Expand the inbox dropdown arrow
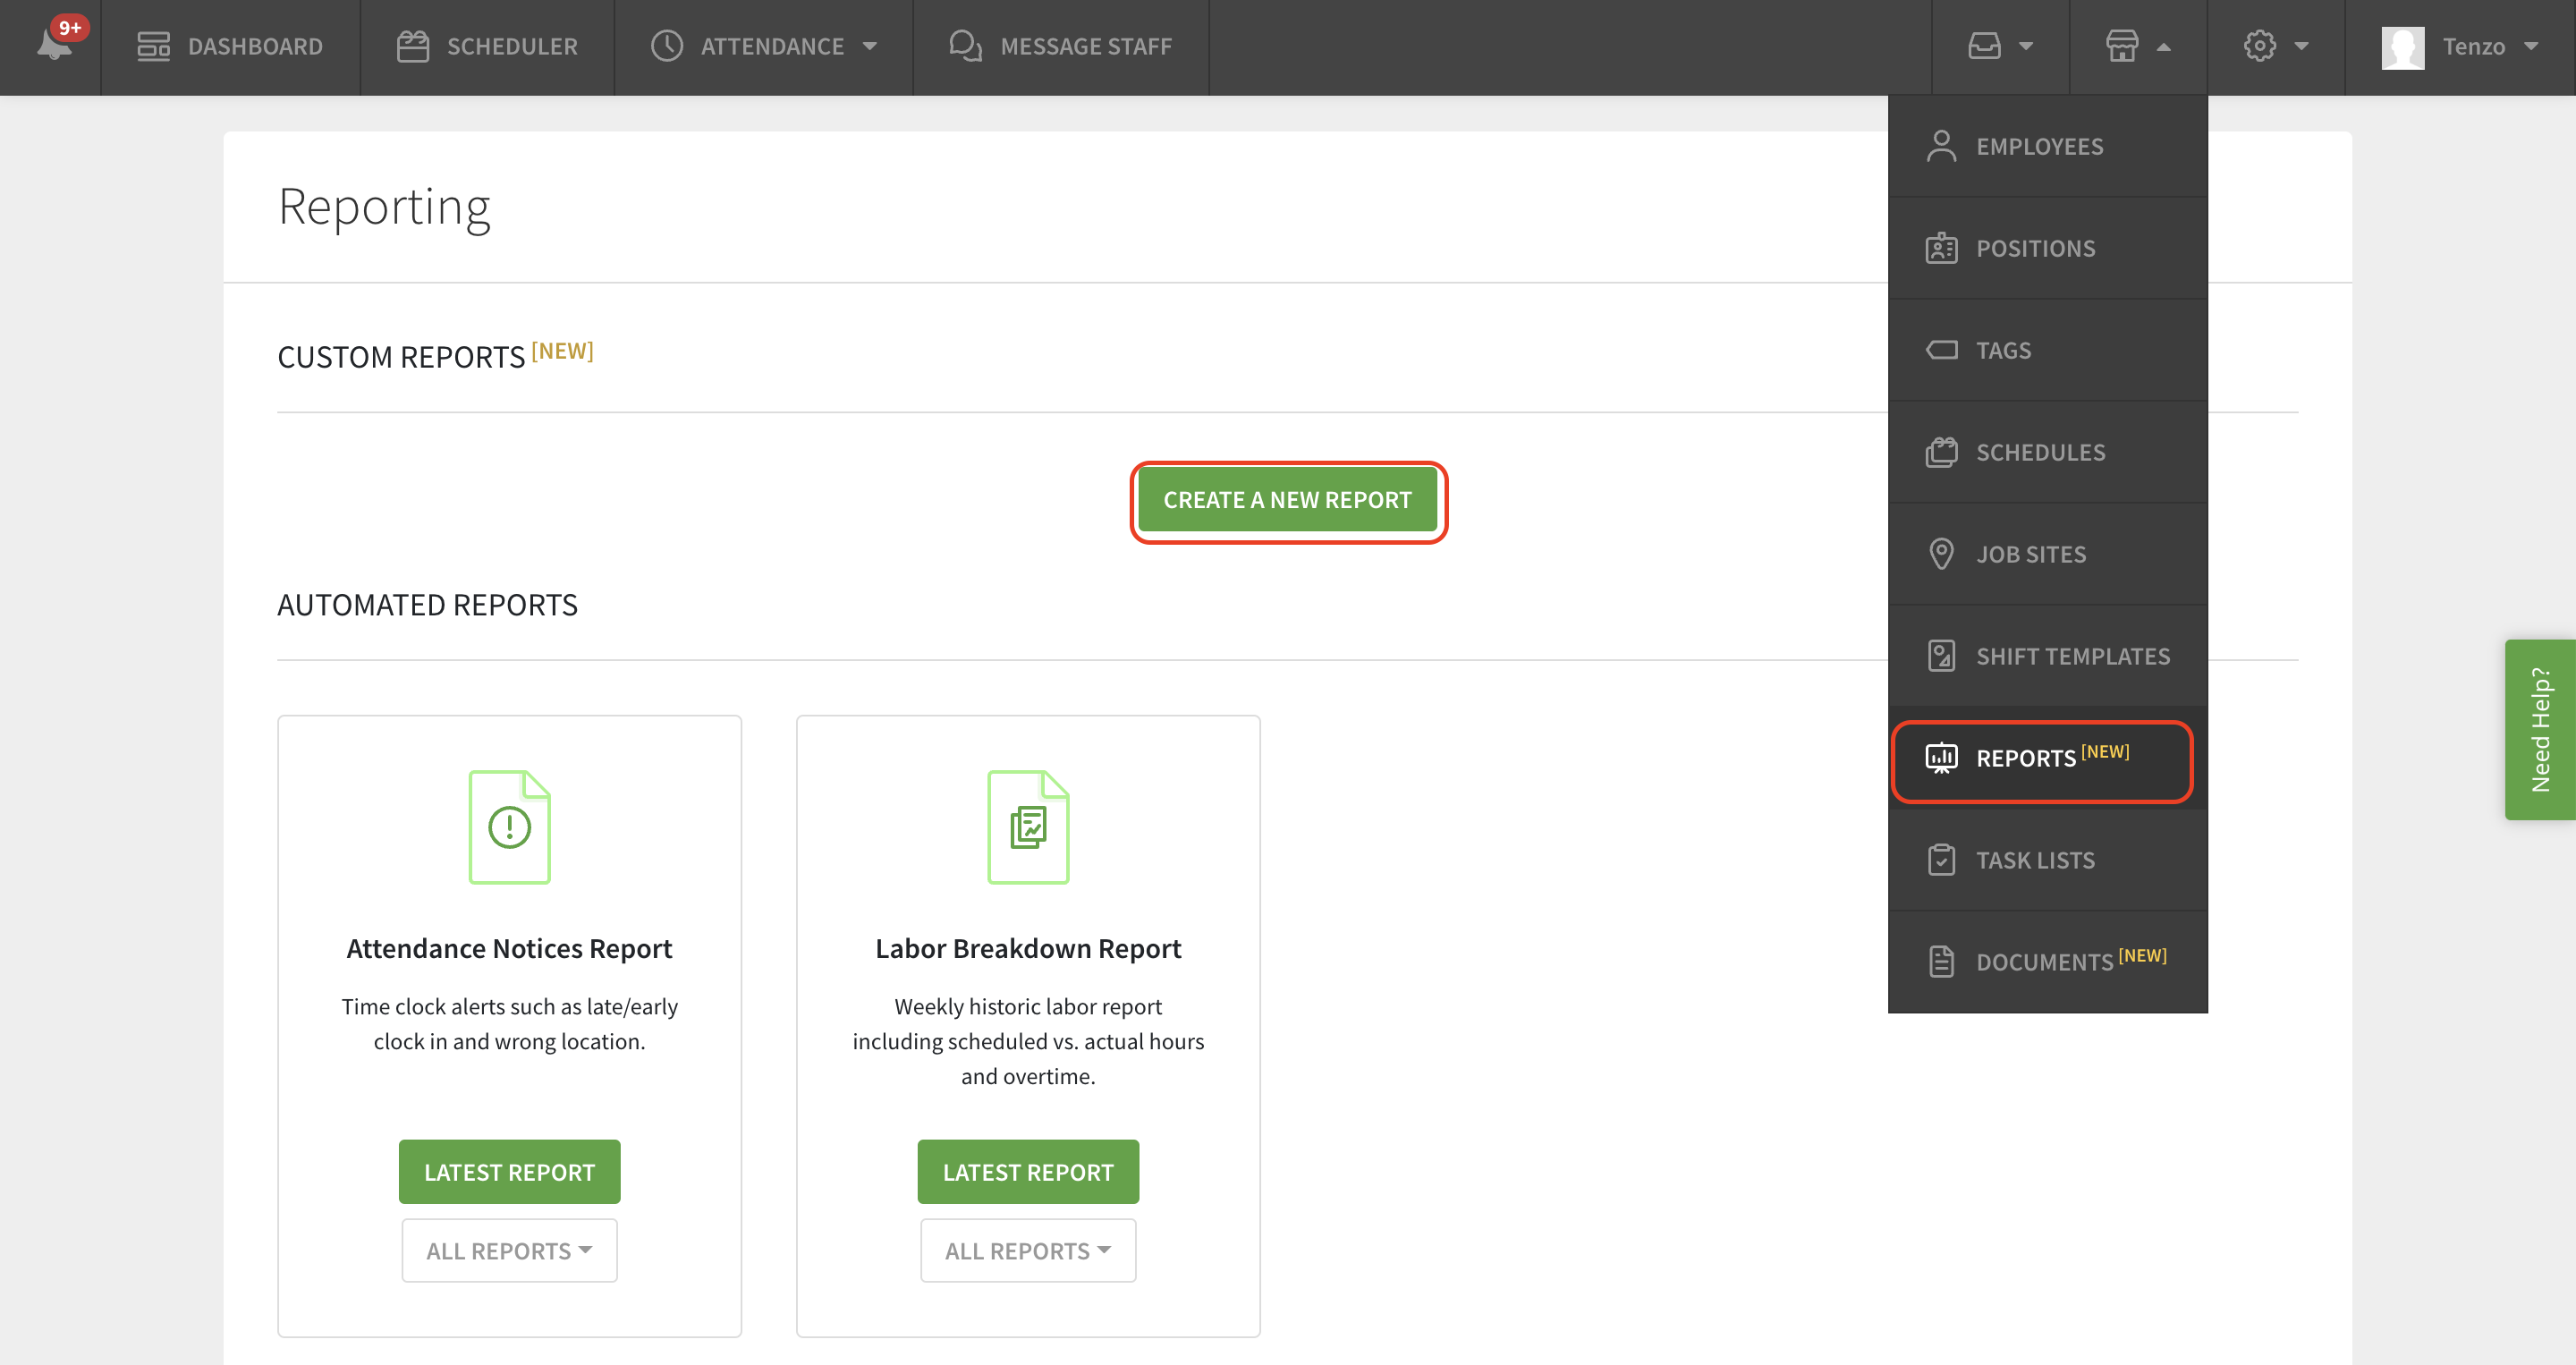Image resolution: width=2576 pixels, height=1365 pixels. point(2027,46)
